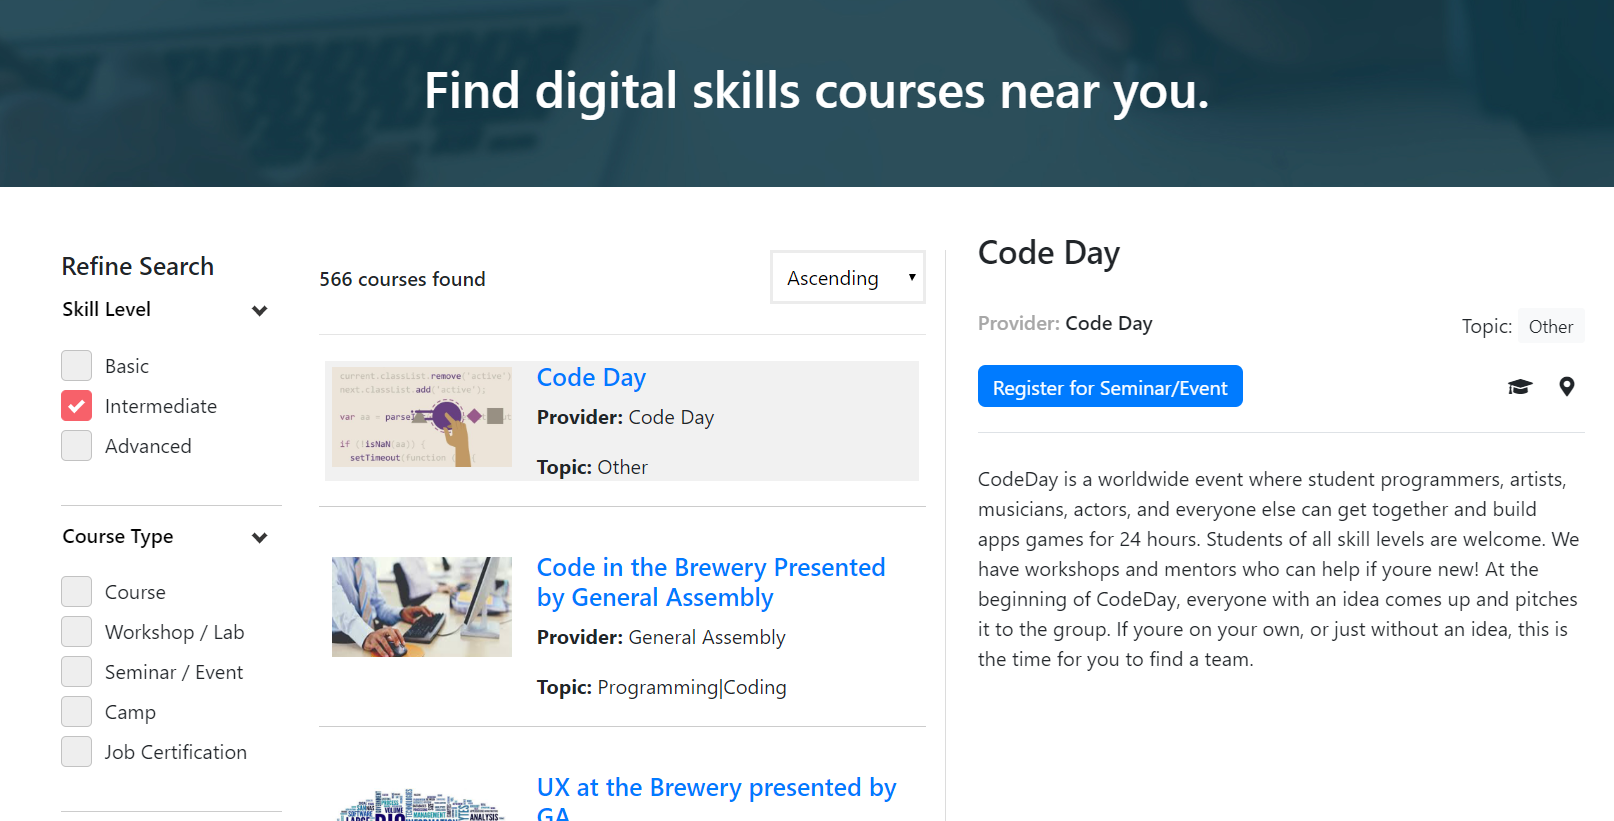Image resolution: width=1614 pixels, height=821 pixels.
Task: Enable the Advanced skill level filter
Action: (x=77, y=446)
